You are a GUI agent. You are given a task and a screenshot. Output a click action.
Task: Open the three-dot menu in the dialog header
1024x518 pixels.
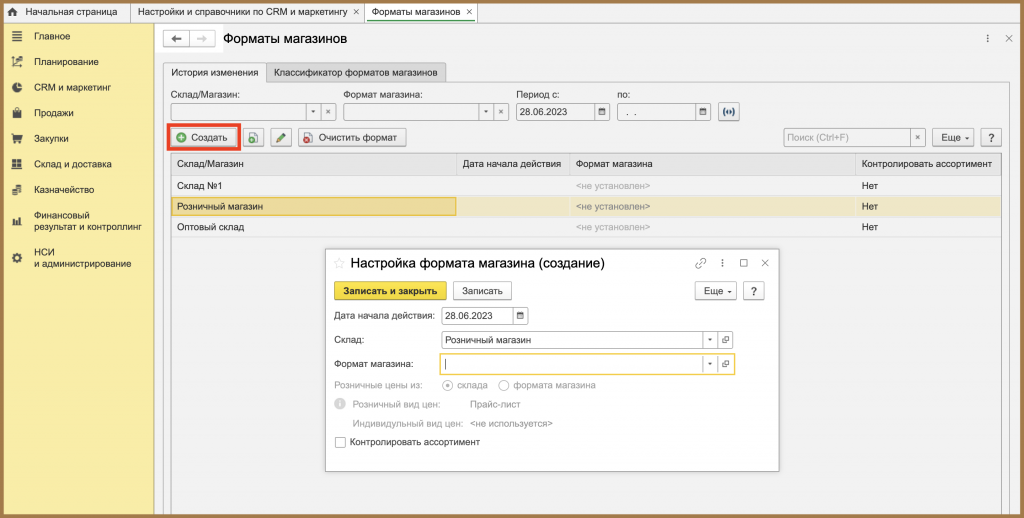pyautogui.click(x=722, y=263)
